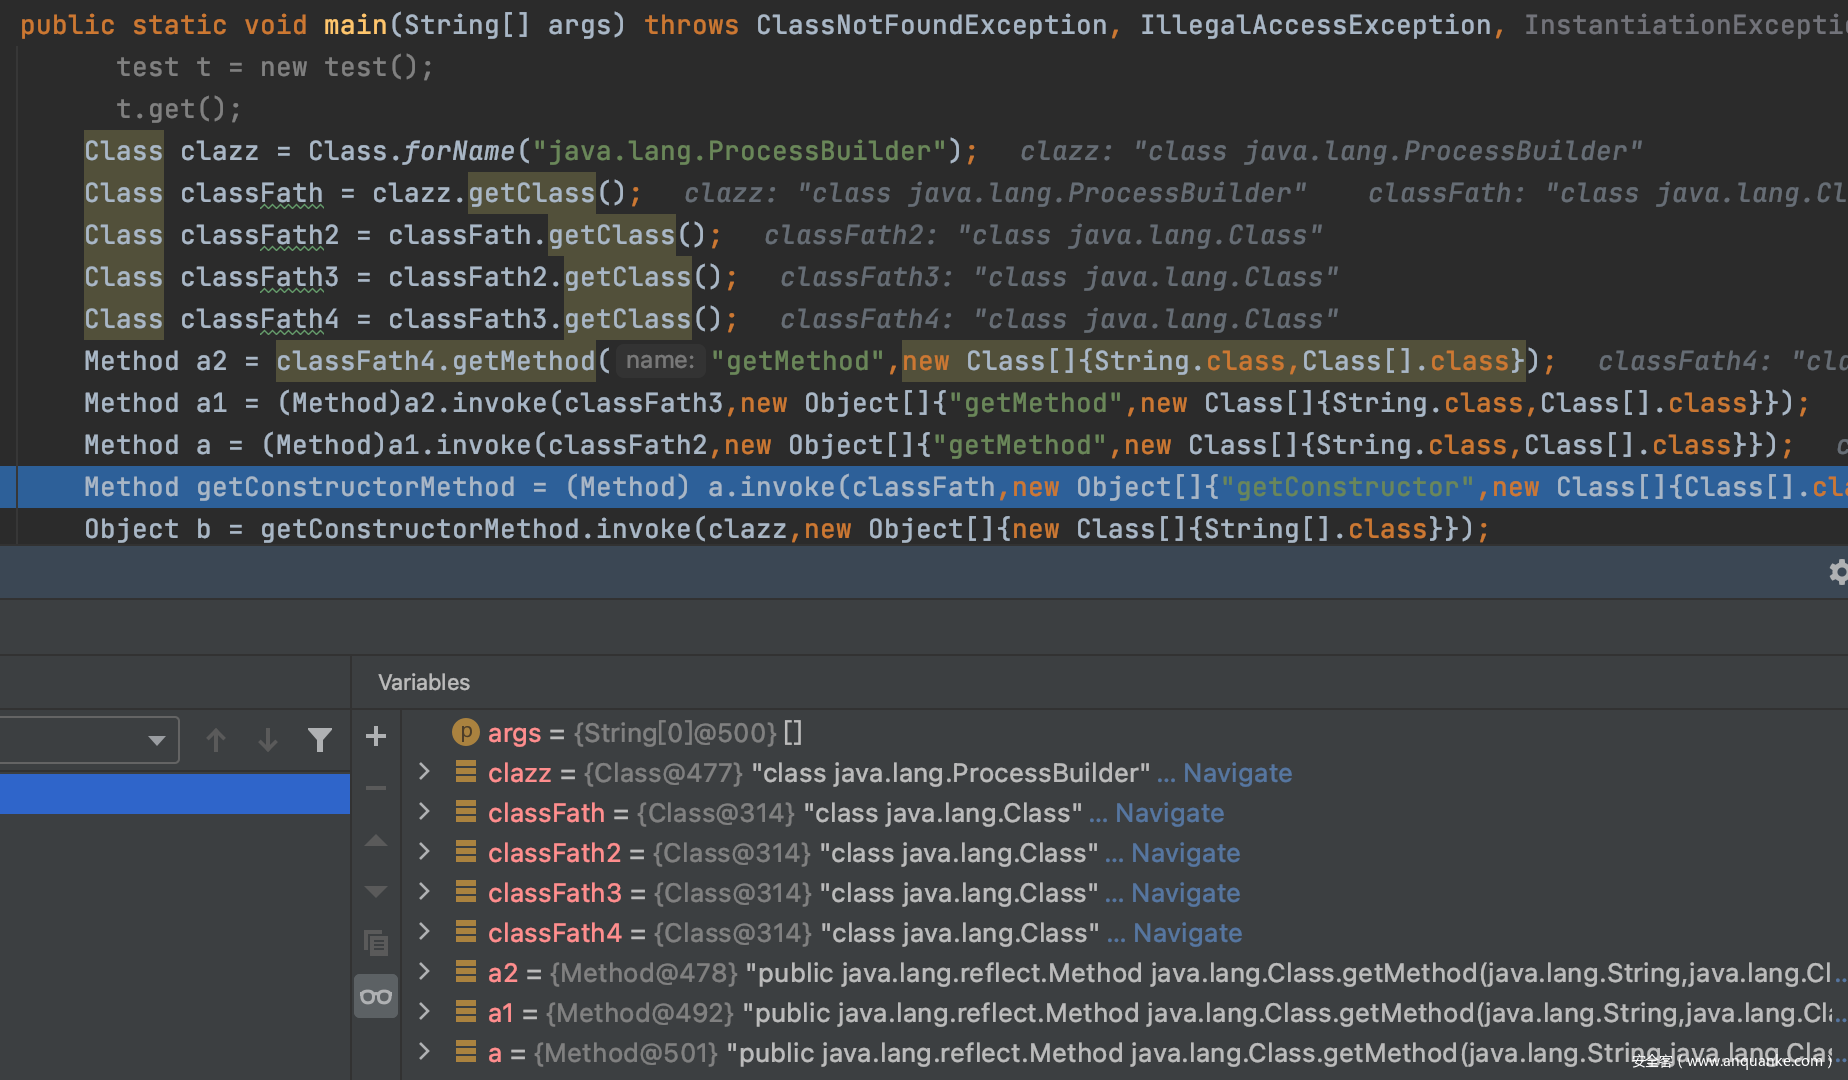Select previous frame with up arrow

[x=216, y=740]
